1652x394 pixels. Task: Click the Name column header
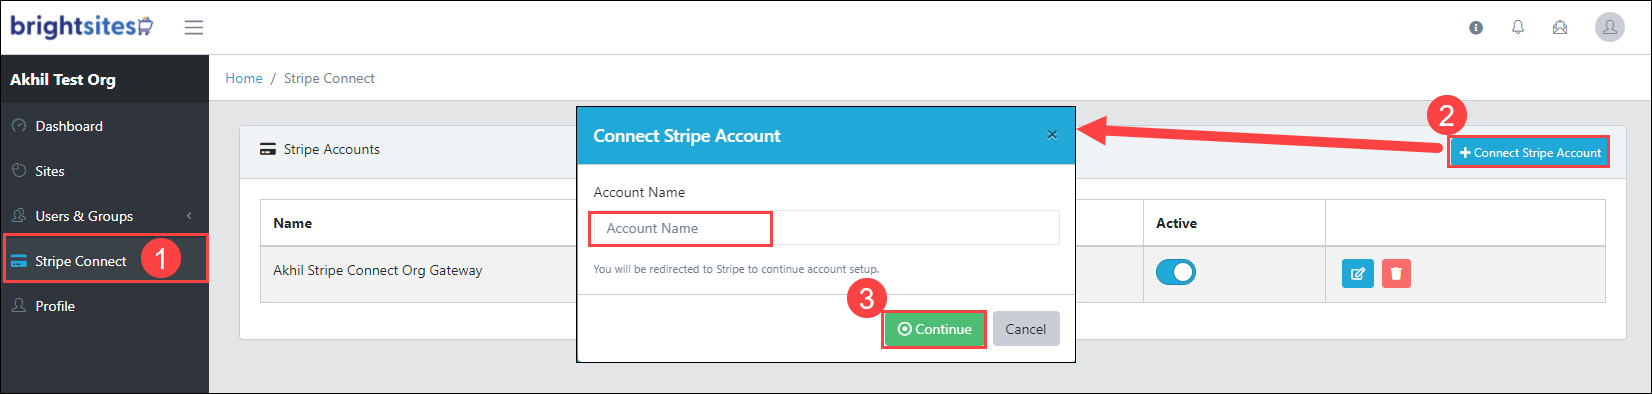tap(293, 223)
